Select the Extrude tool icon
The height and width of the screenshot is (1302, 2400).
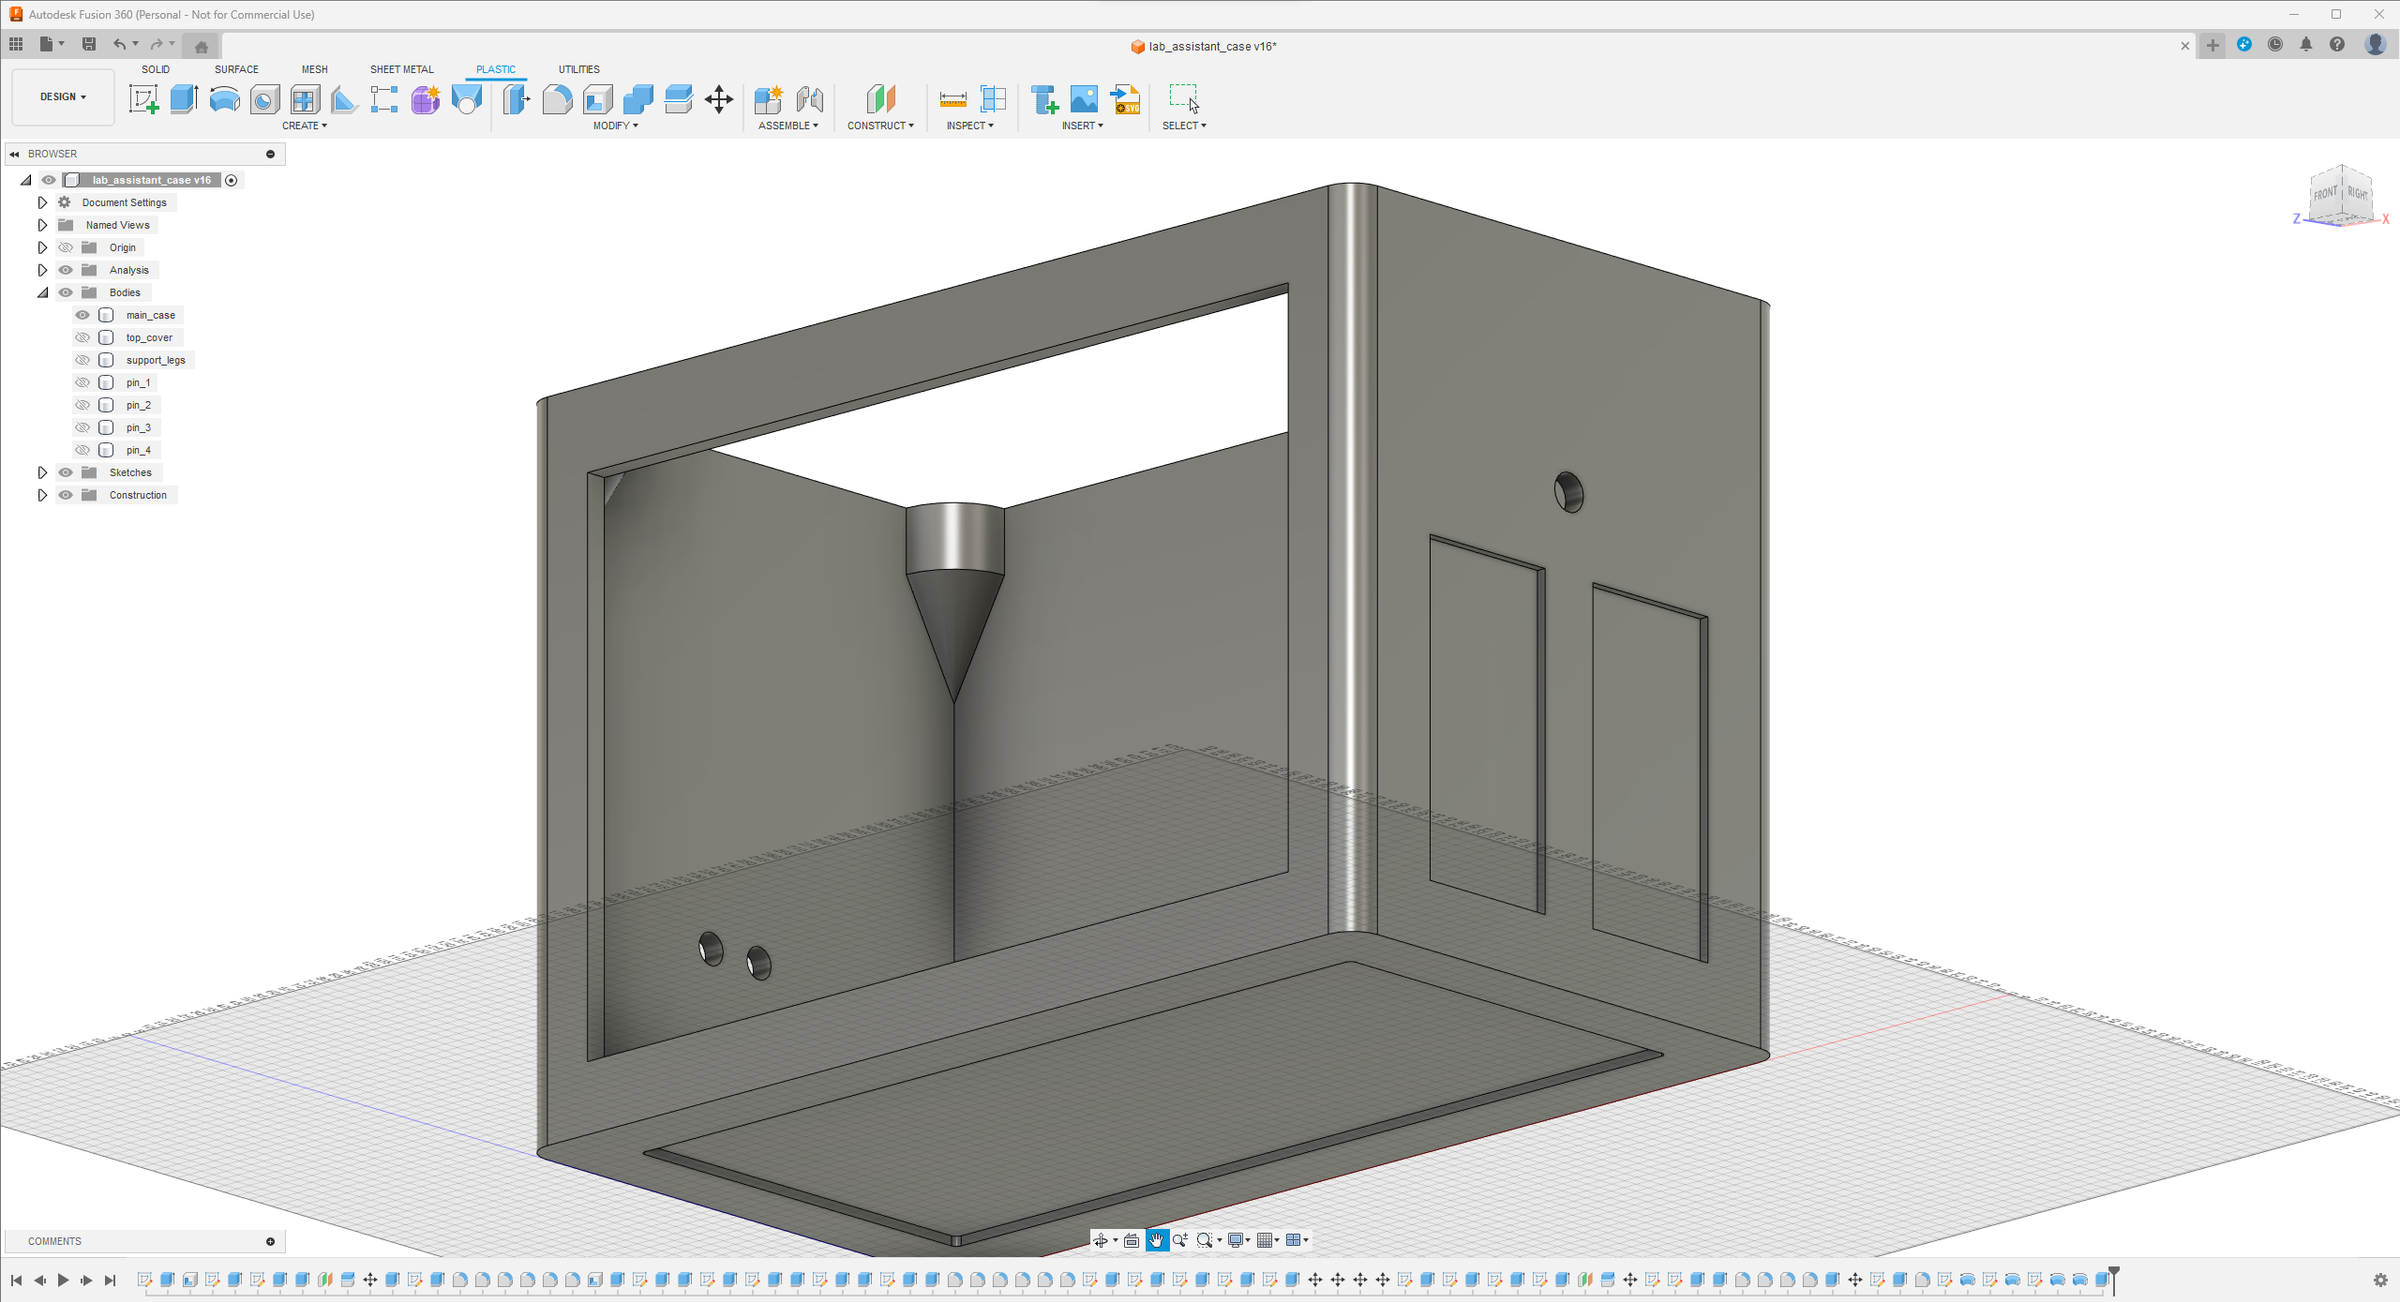[x=184, y=99]
